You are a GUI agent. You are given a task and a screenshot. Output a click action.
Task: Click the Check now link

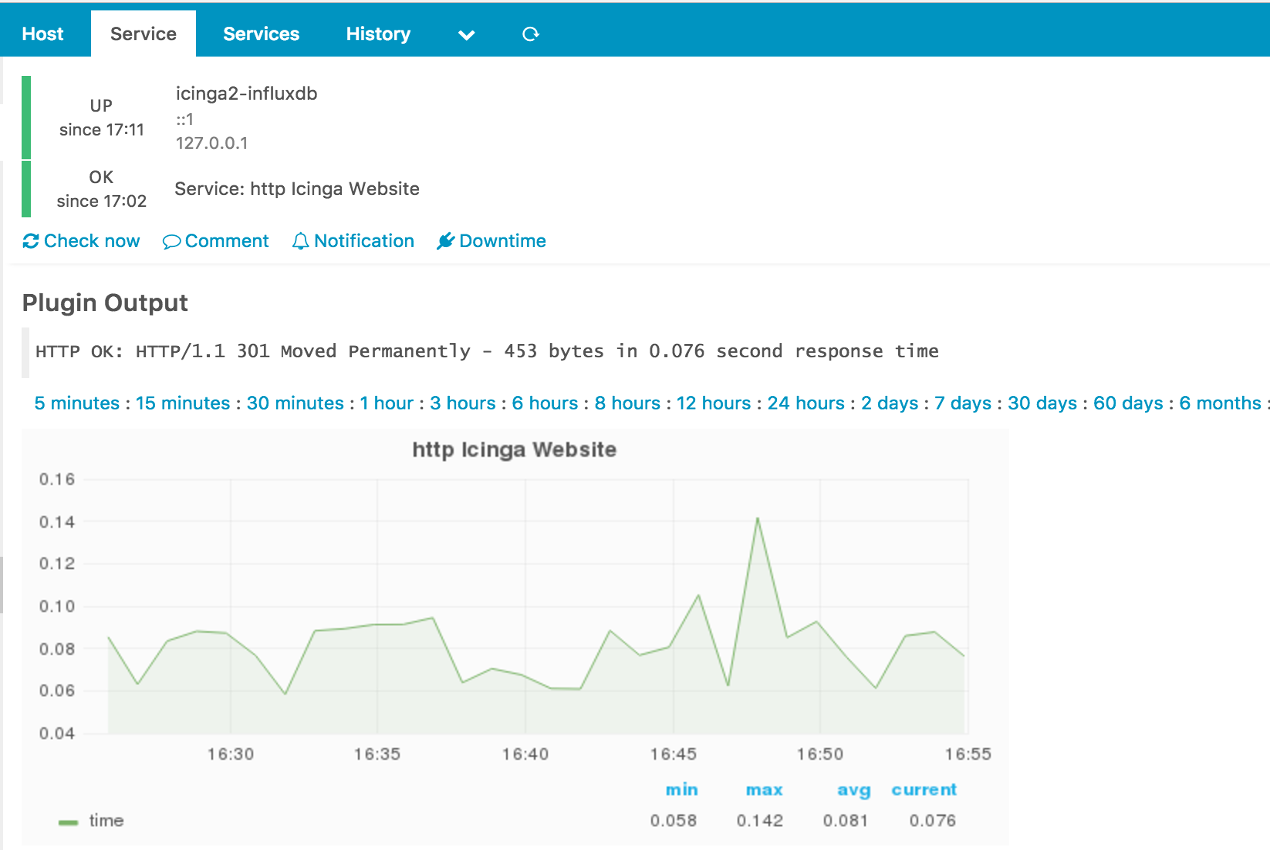point(81,241)
